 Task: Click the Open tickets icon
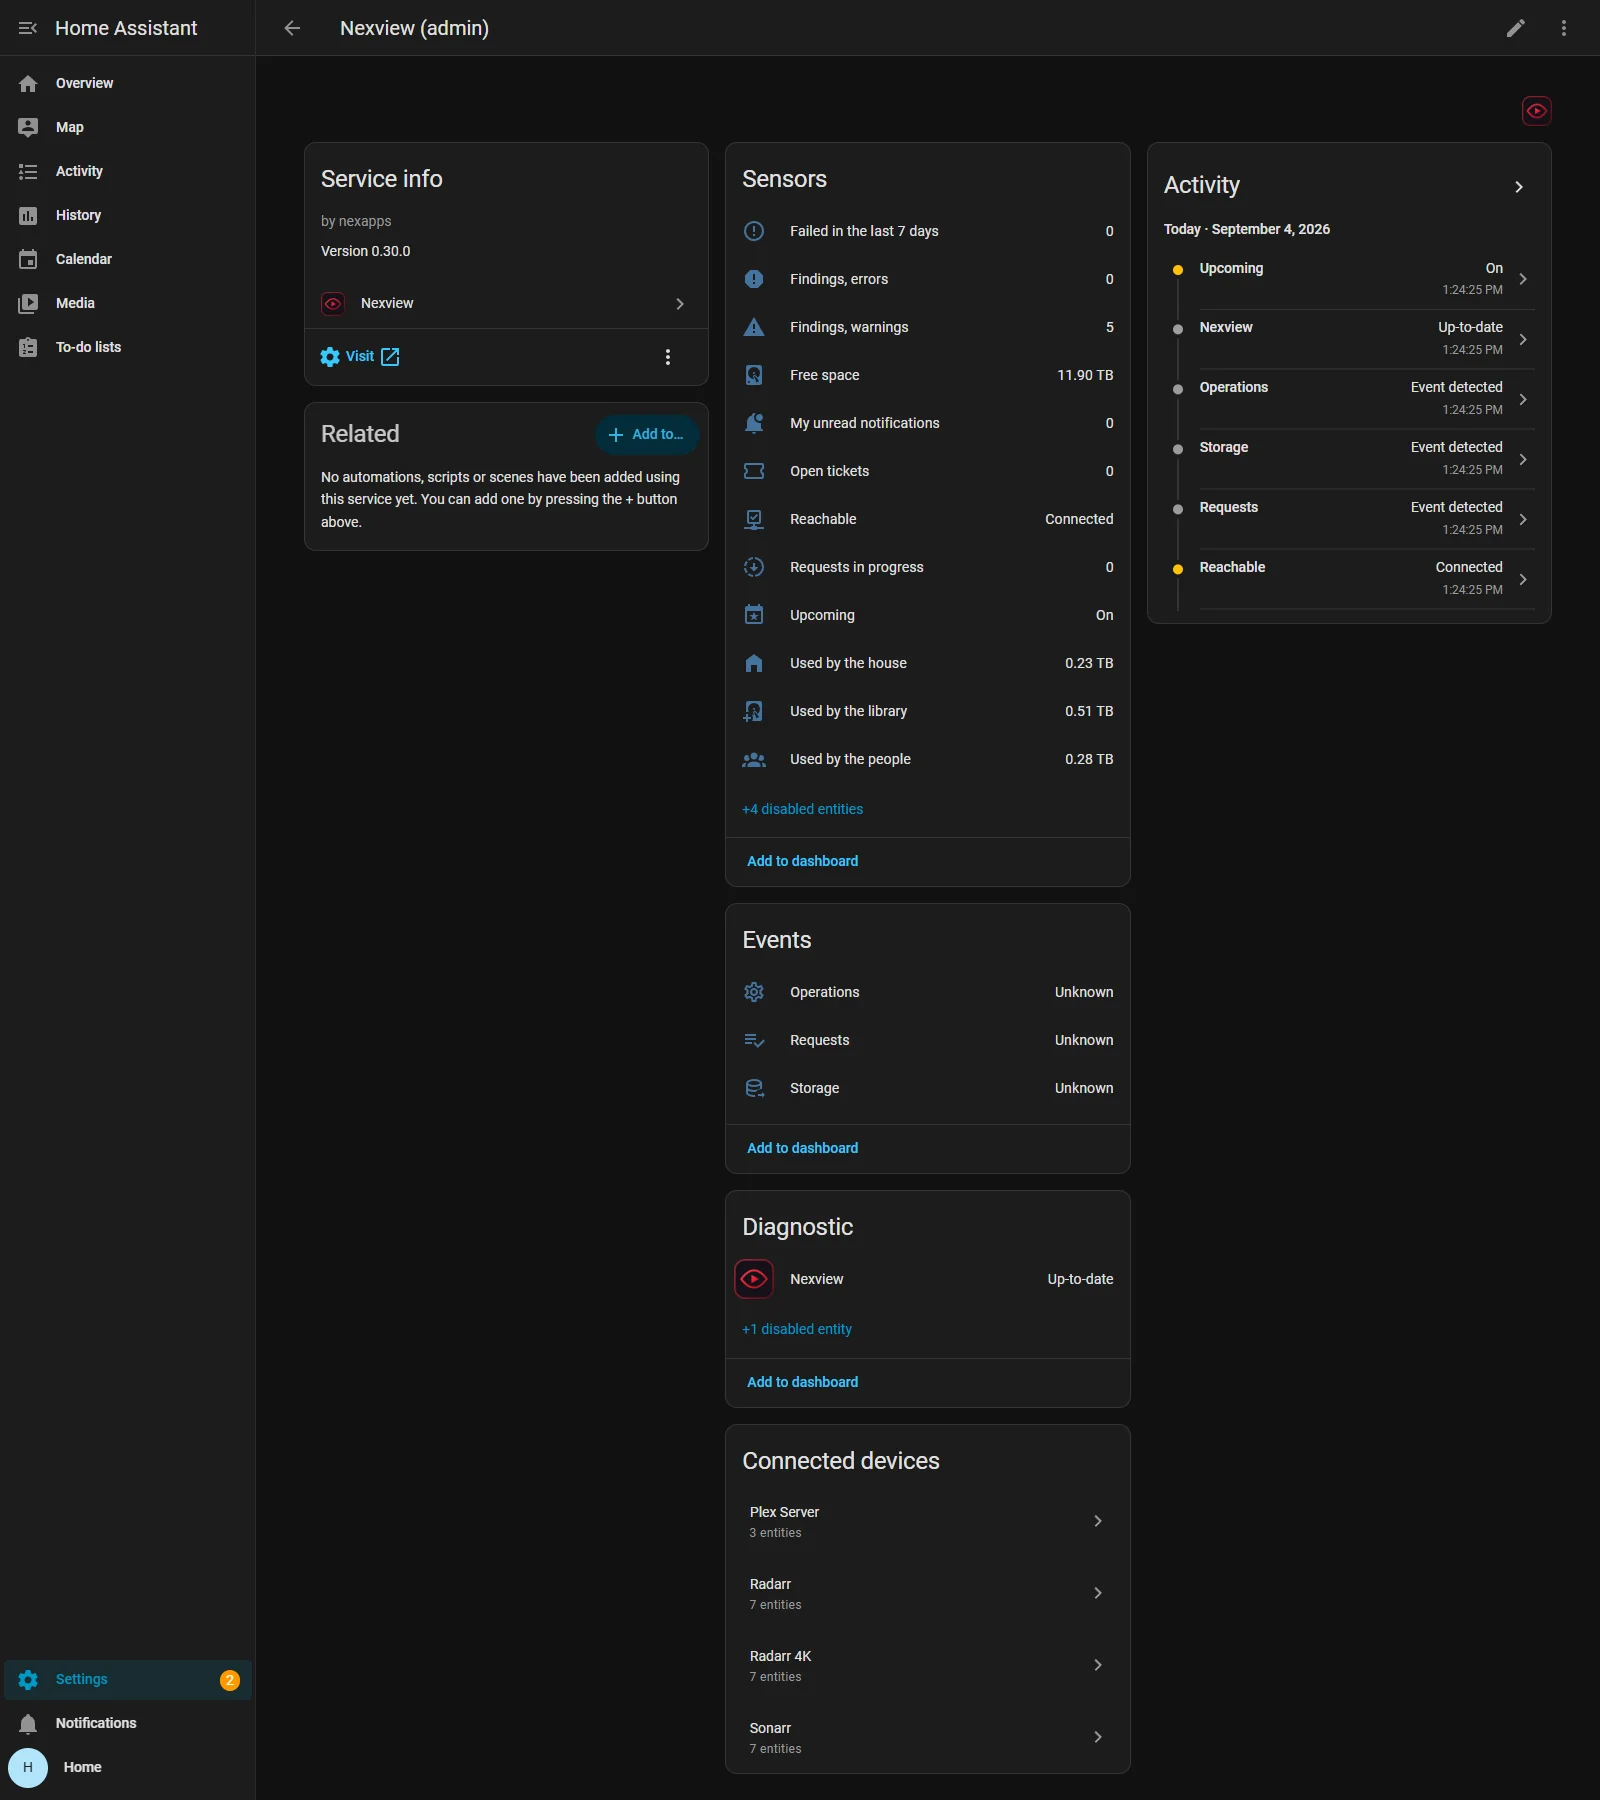point(754,471)
